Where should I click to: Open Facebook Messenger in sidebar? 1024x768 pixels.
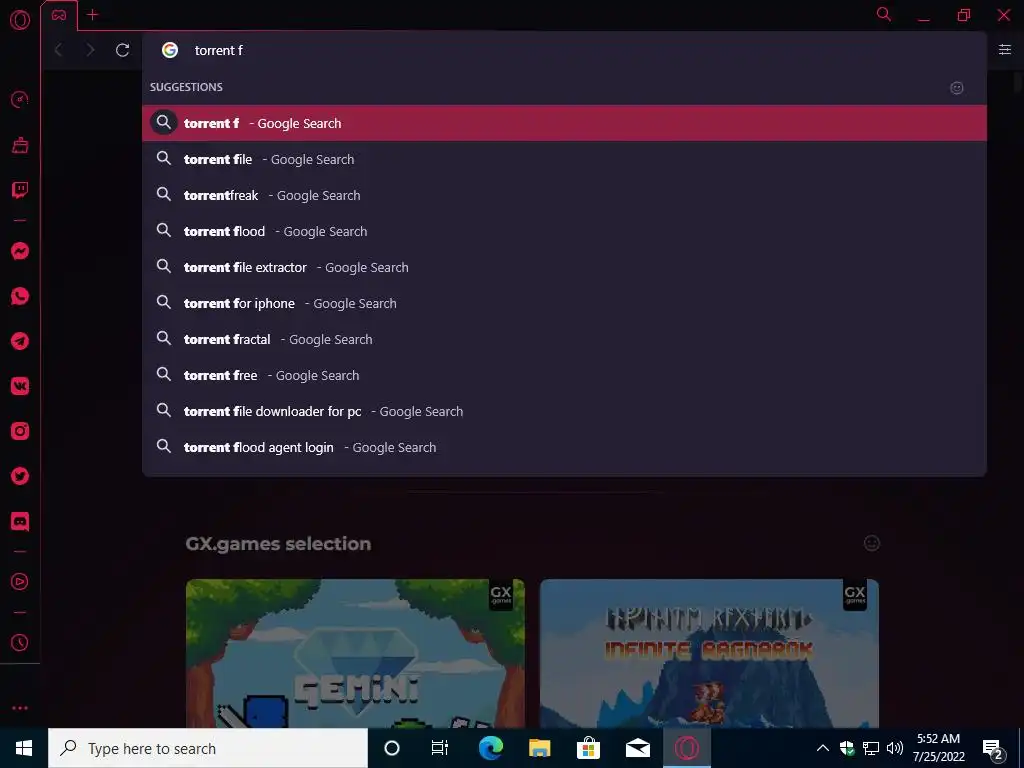pos(20,251)
